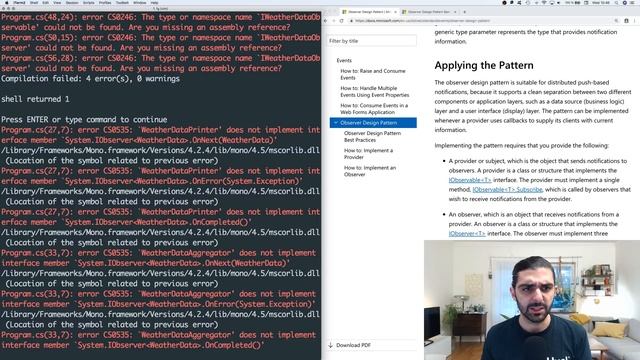
Task: Switch to the second Observer Design Pattern tab
Action: coord(428,12)
